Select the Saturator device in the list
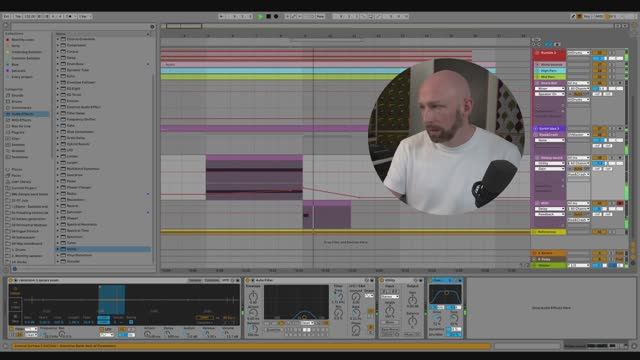Screen dimensions: 640x360 pyautogui.click(x=74, y=212)
